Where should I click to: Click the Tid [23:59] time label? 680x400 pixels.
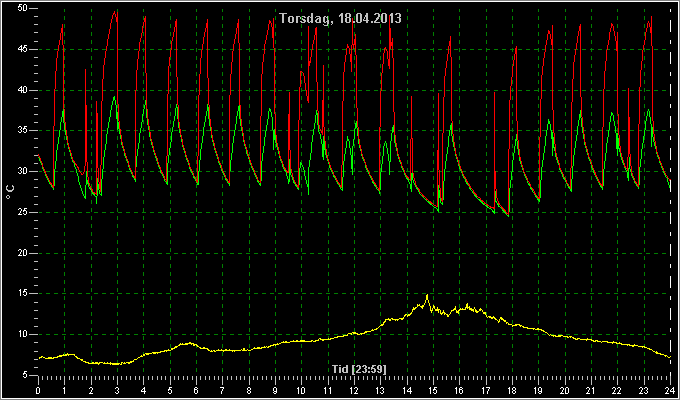coord(359,370)
